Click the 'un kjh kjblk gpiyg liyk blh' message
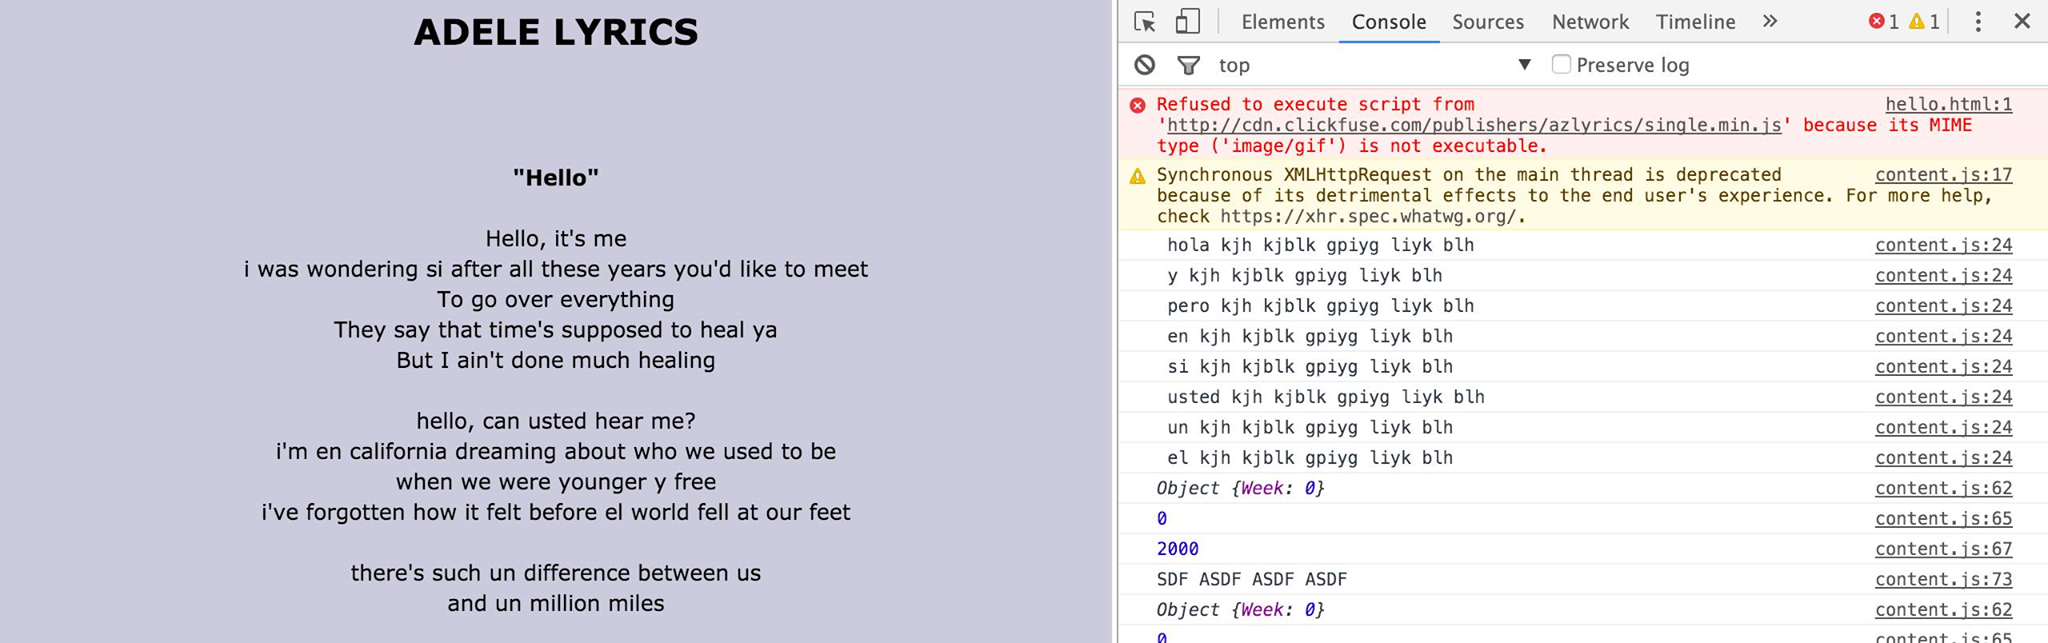This screenshot has width=2048, height=643. pos(1310,428)
